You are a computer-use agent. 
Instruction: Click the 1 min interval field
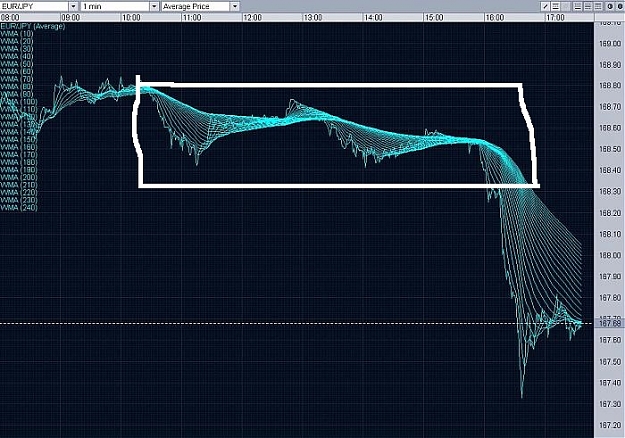pos(115,6)
